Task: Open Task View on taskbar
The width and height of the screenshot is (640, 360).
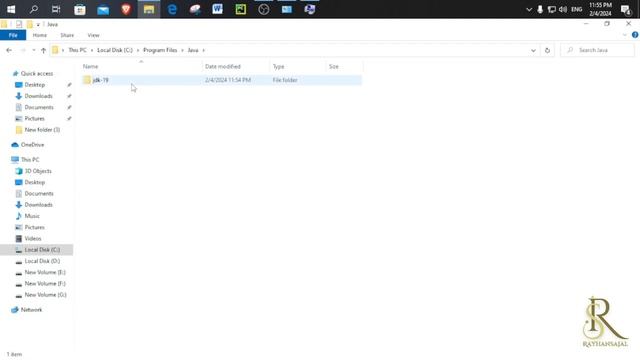Action: point(56,9)
